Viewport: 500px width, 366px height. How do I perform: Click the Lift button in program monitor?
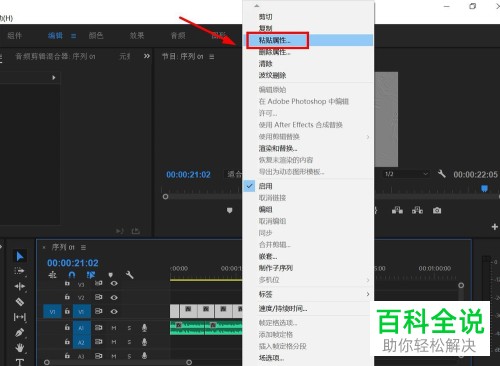397,210
